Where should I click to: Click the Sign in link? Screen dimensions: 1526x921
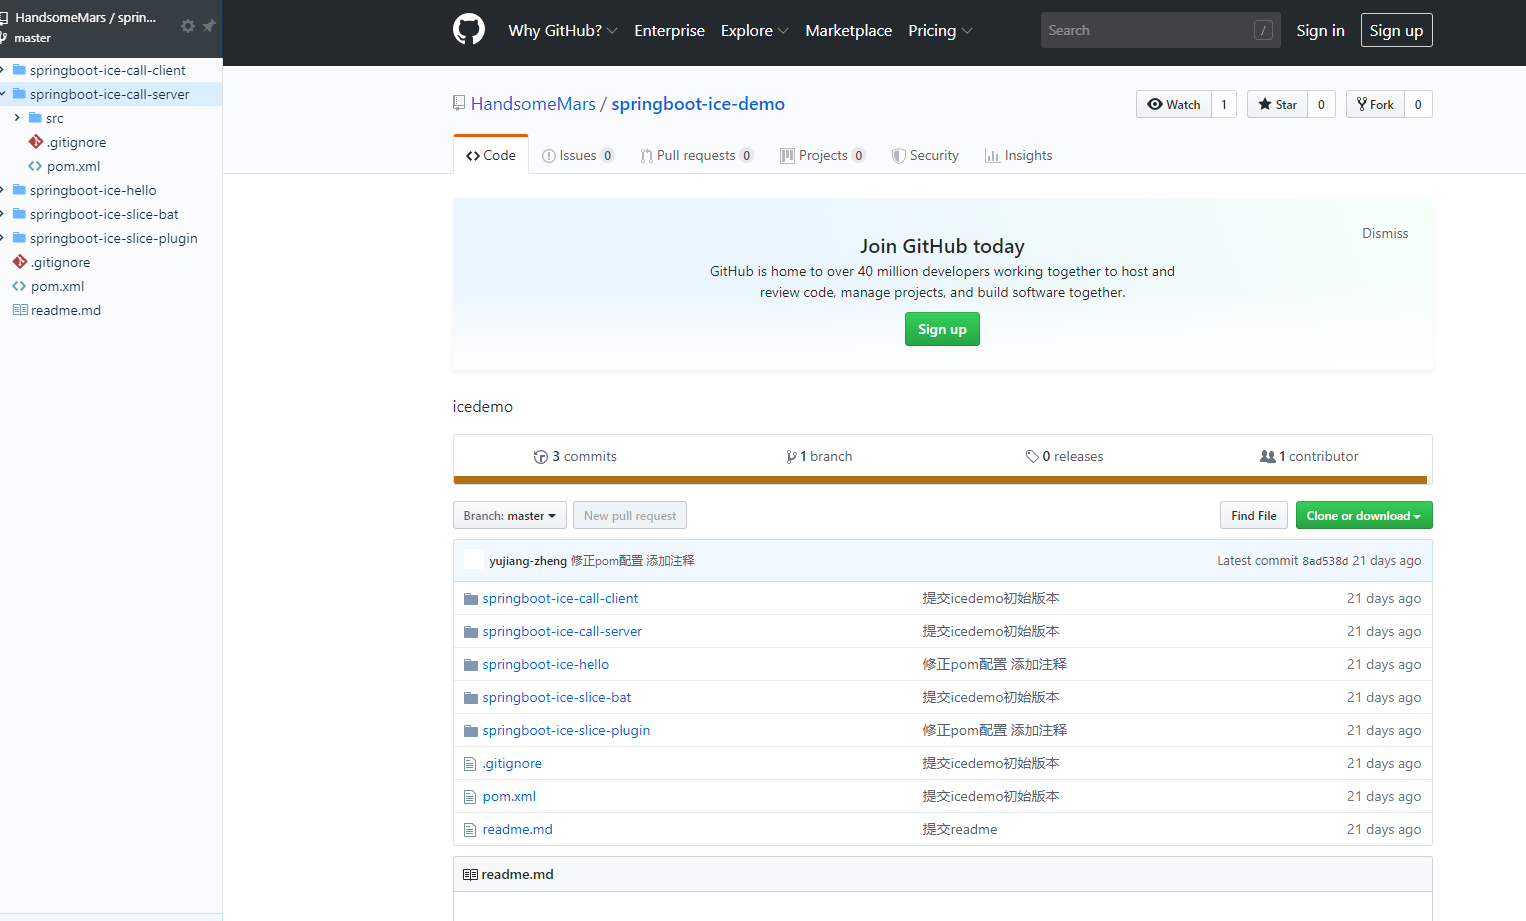click(1320, 30)
